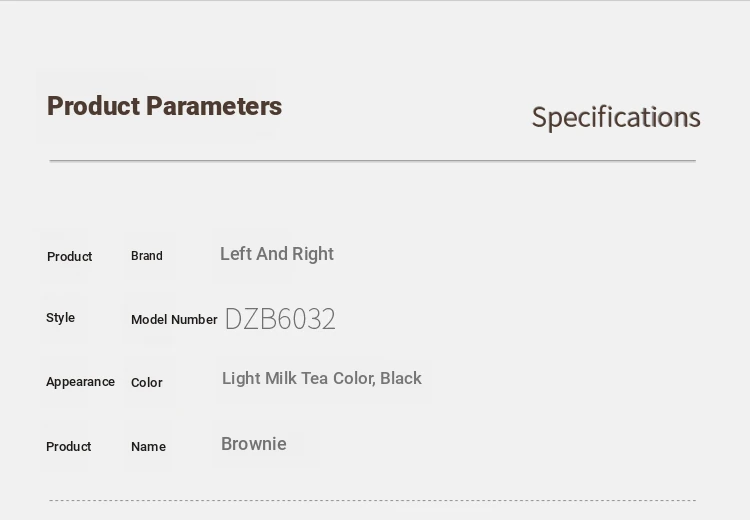This screenshot has width=750, height=520.
Task: Select the Left And Right brand value
Action: coord(277,254)
